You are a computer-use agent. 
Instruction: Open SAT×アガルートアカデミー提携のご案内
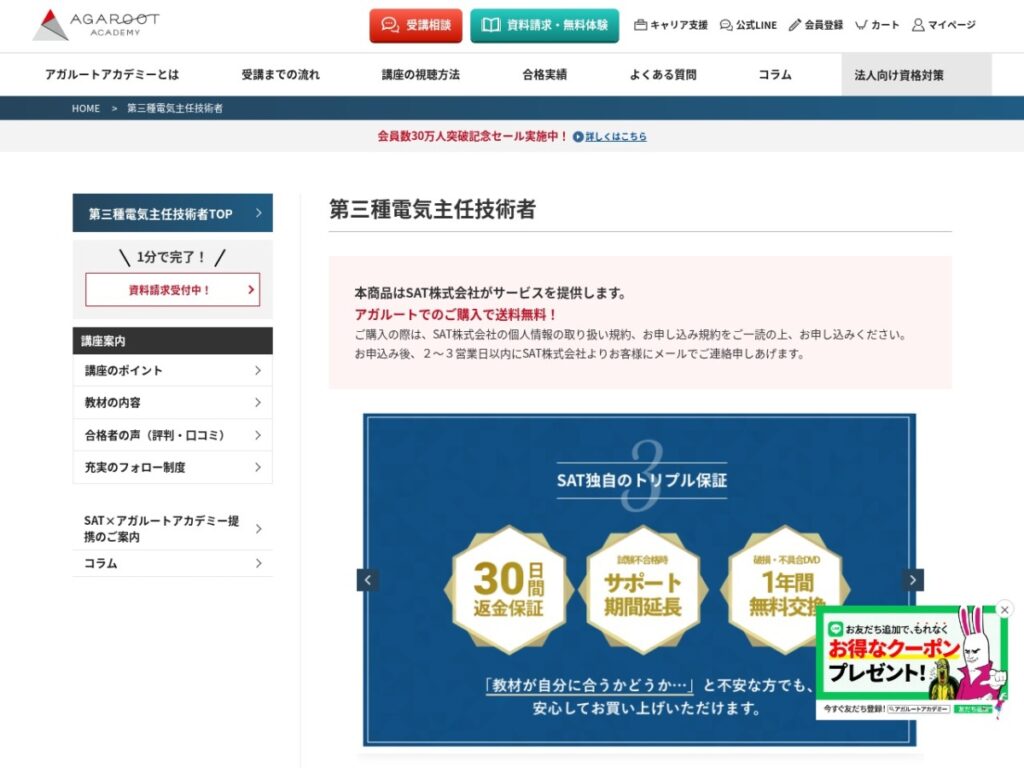tap(172, 528)
